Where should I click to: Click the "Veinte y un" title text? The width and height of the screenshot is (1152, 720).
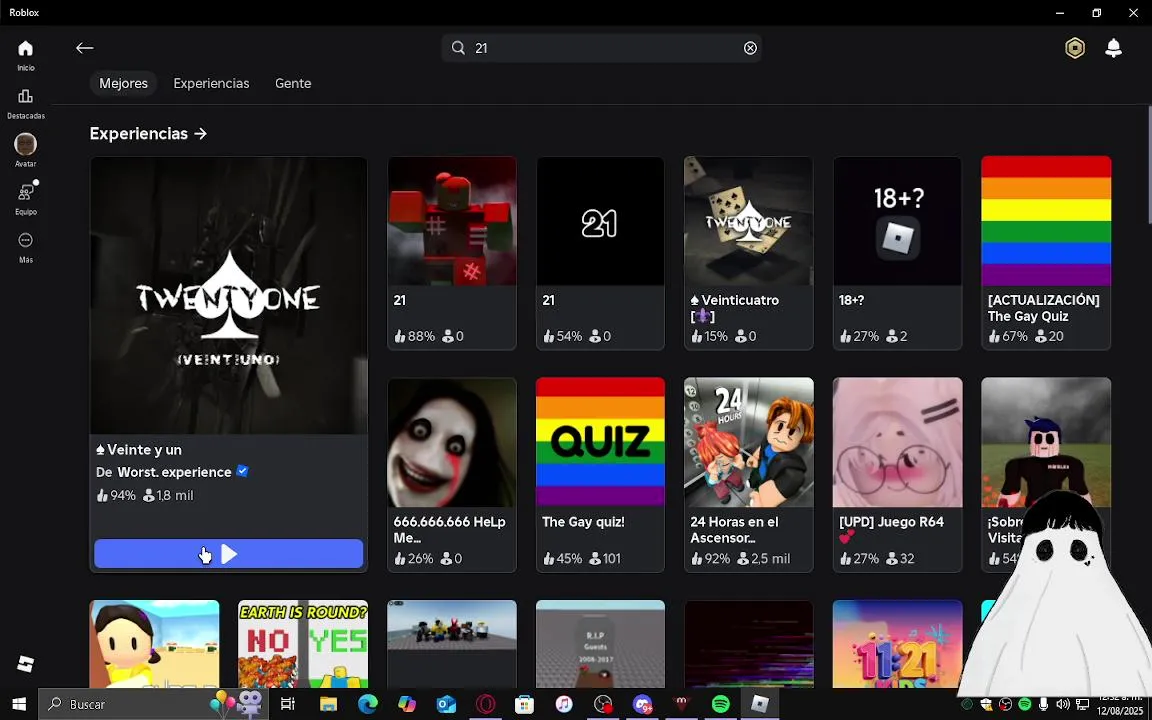[145, 450]
